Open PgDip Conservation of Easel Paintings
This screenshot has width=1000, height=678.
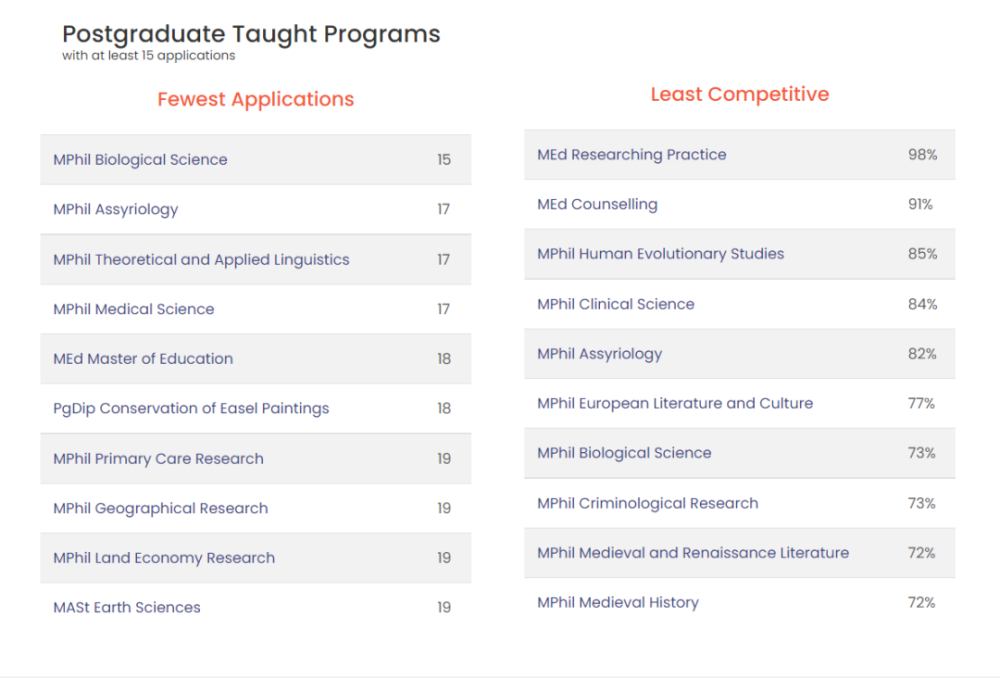tap(256, 408)
